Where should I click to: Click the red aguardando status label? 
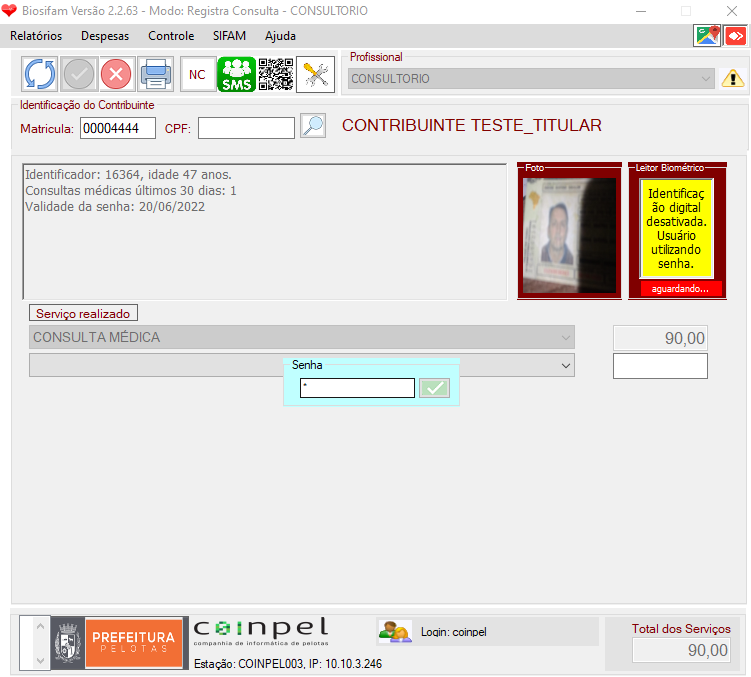680,289
